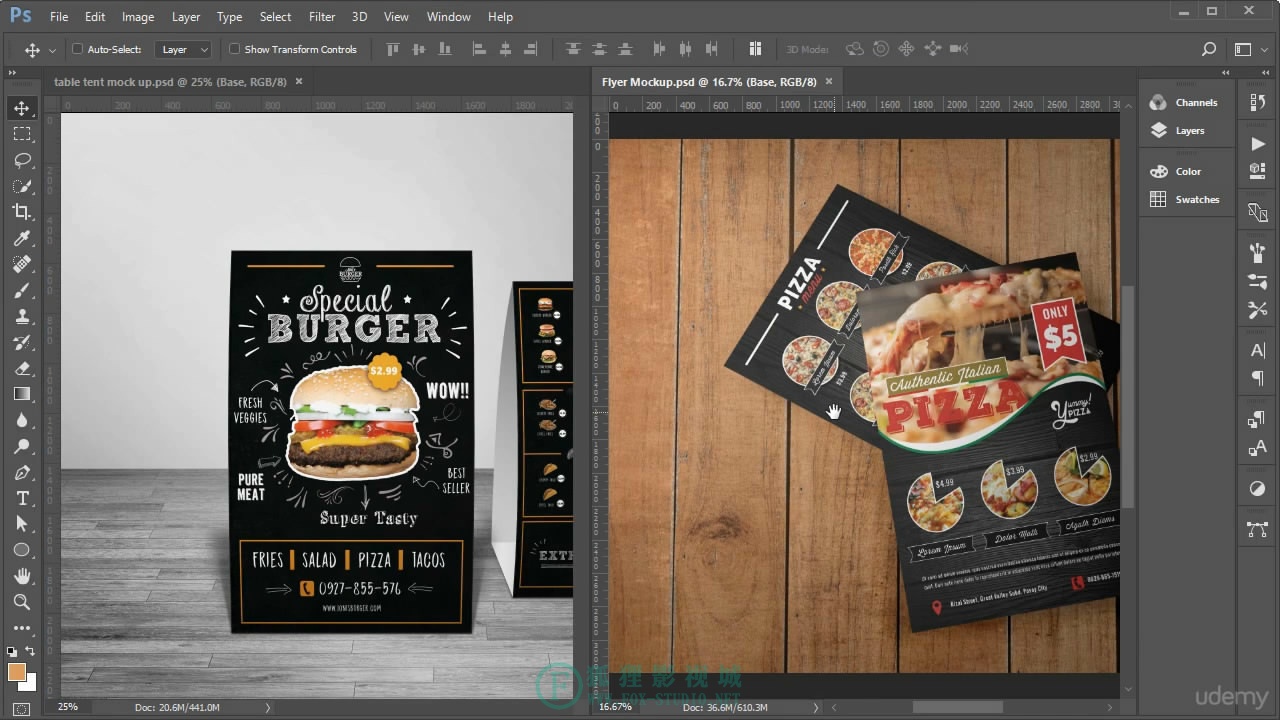The height and width of the screenshot is (720, 1280).
Task: Click the search magnifier icon
Action: [x=1209, y=49]
